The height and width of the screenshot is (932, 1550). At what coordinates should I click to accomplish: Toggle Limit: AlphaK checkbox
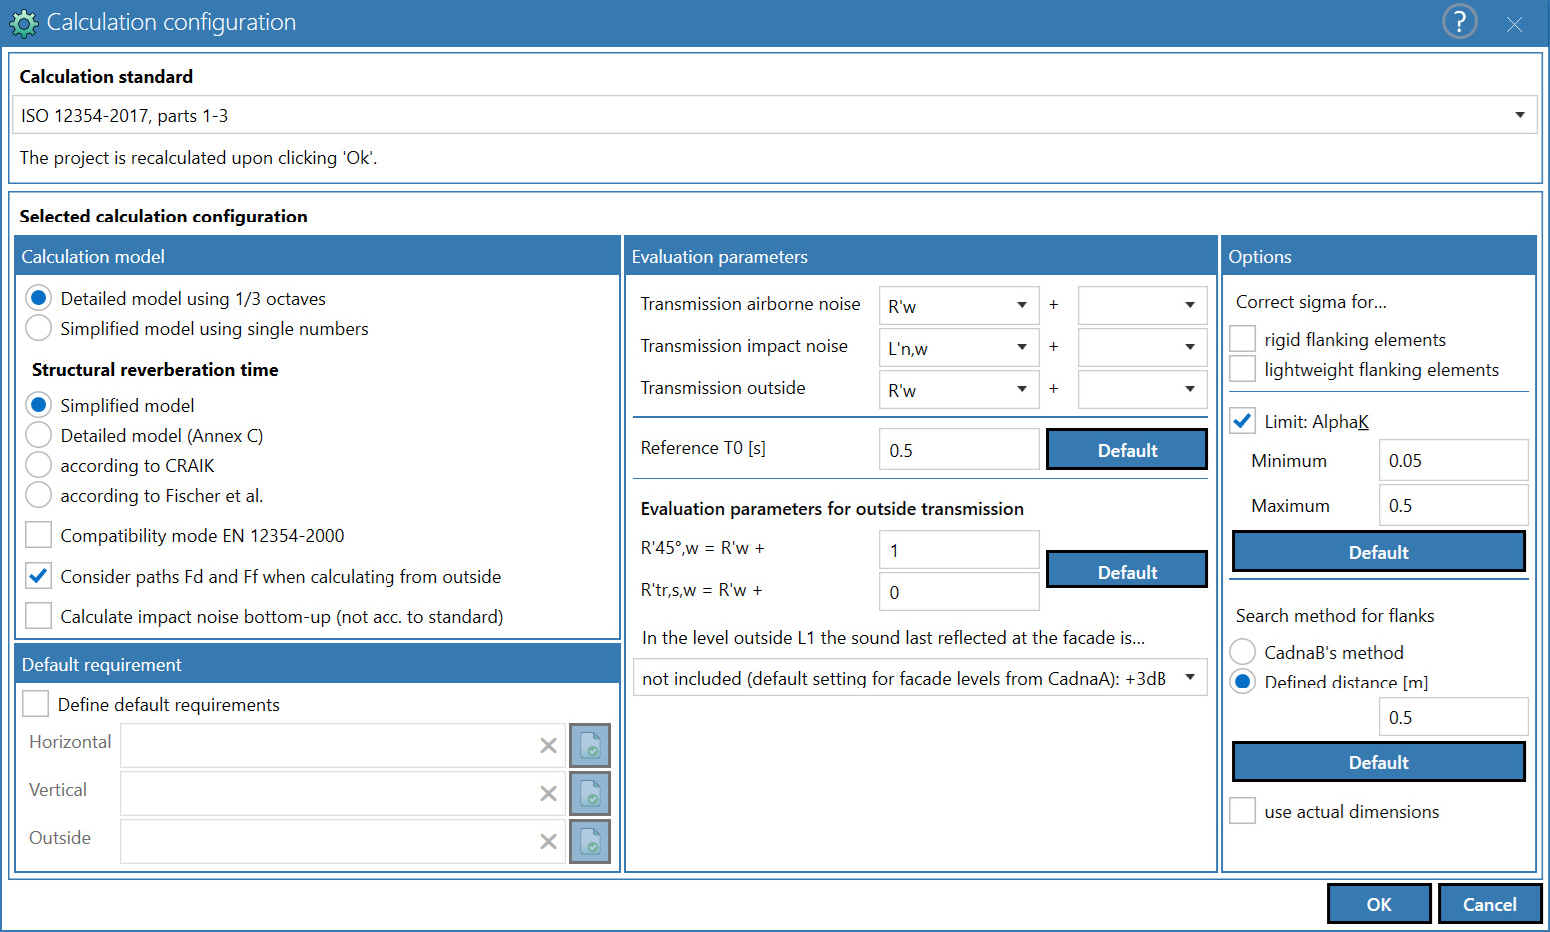click(1242, 421)
